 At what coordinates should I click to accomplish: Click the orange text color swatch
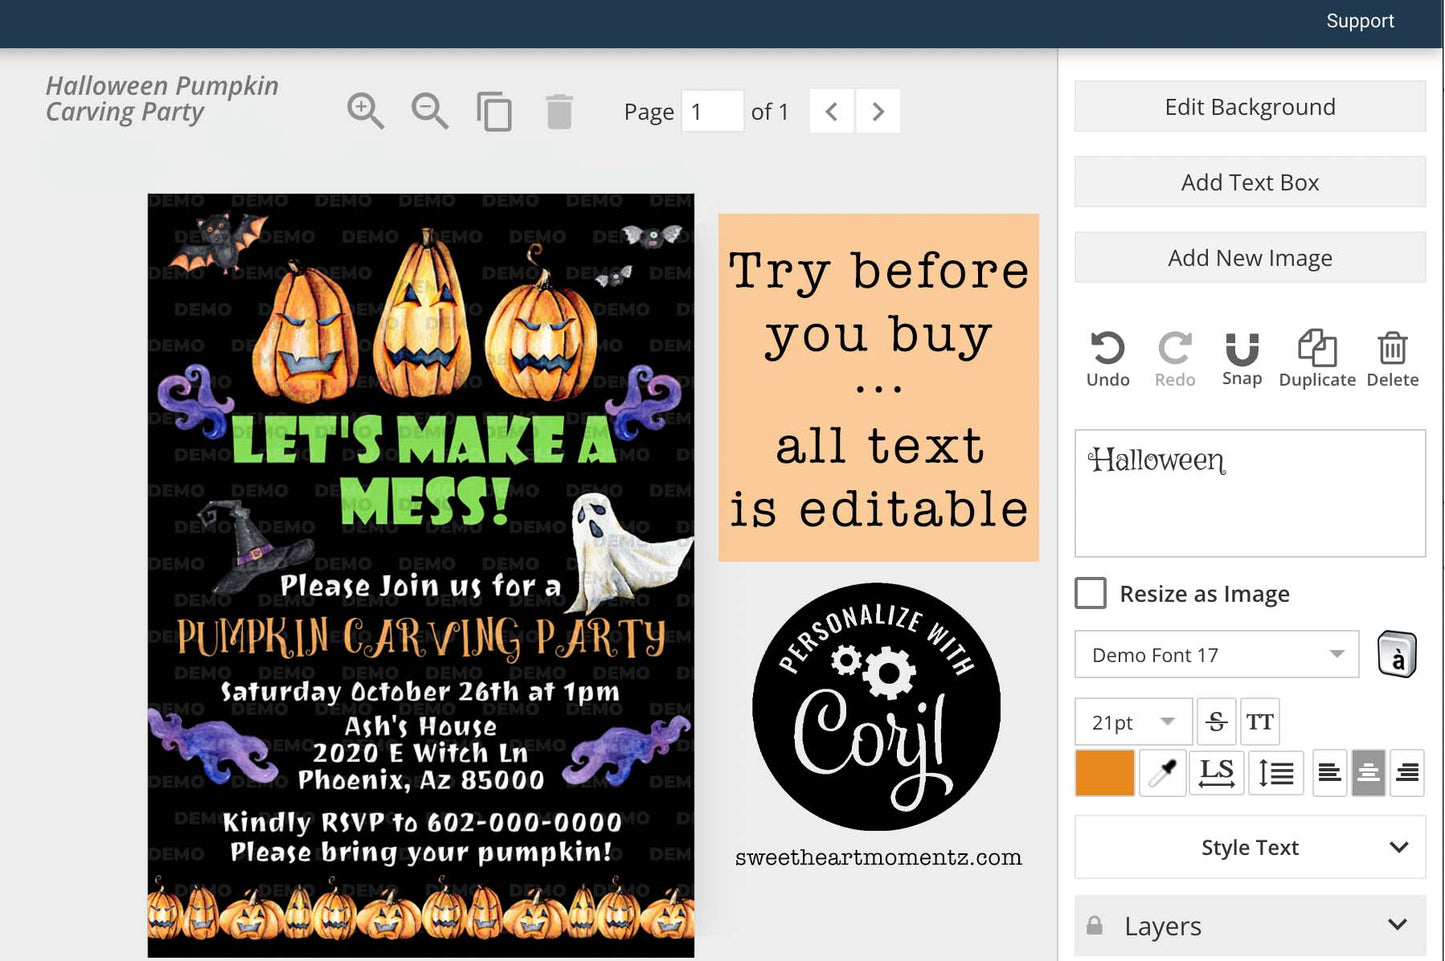coord(1104,773)
